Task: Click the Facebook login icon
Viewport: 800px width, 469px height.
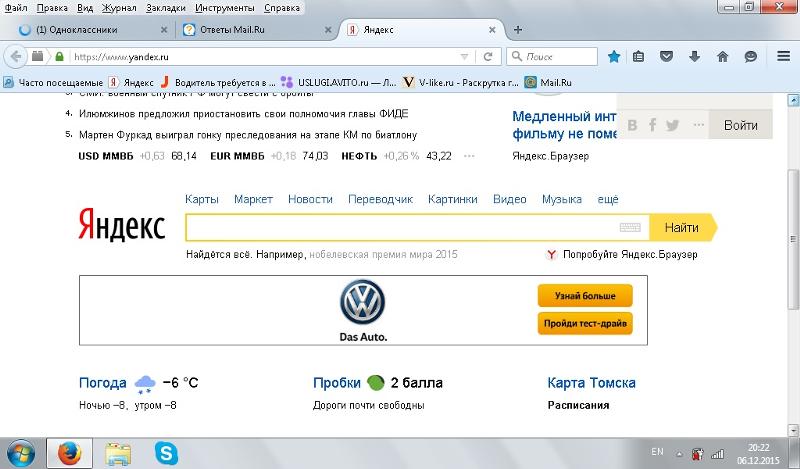Action: 653,125
